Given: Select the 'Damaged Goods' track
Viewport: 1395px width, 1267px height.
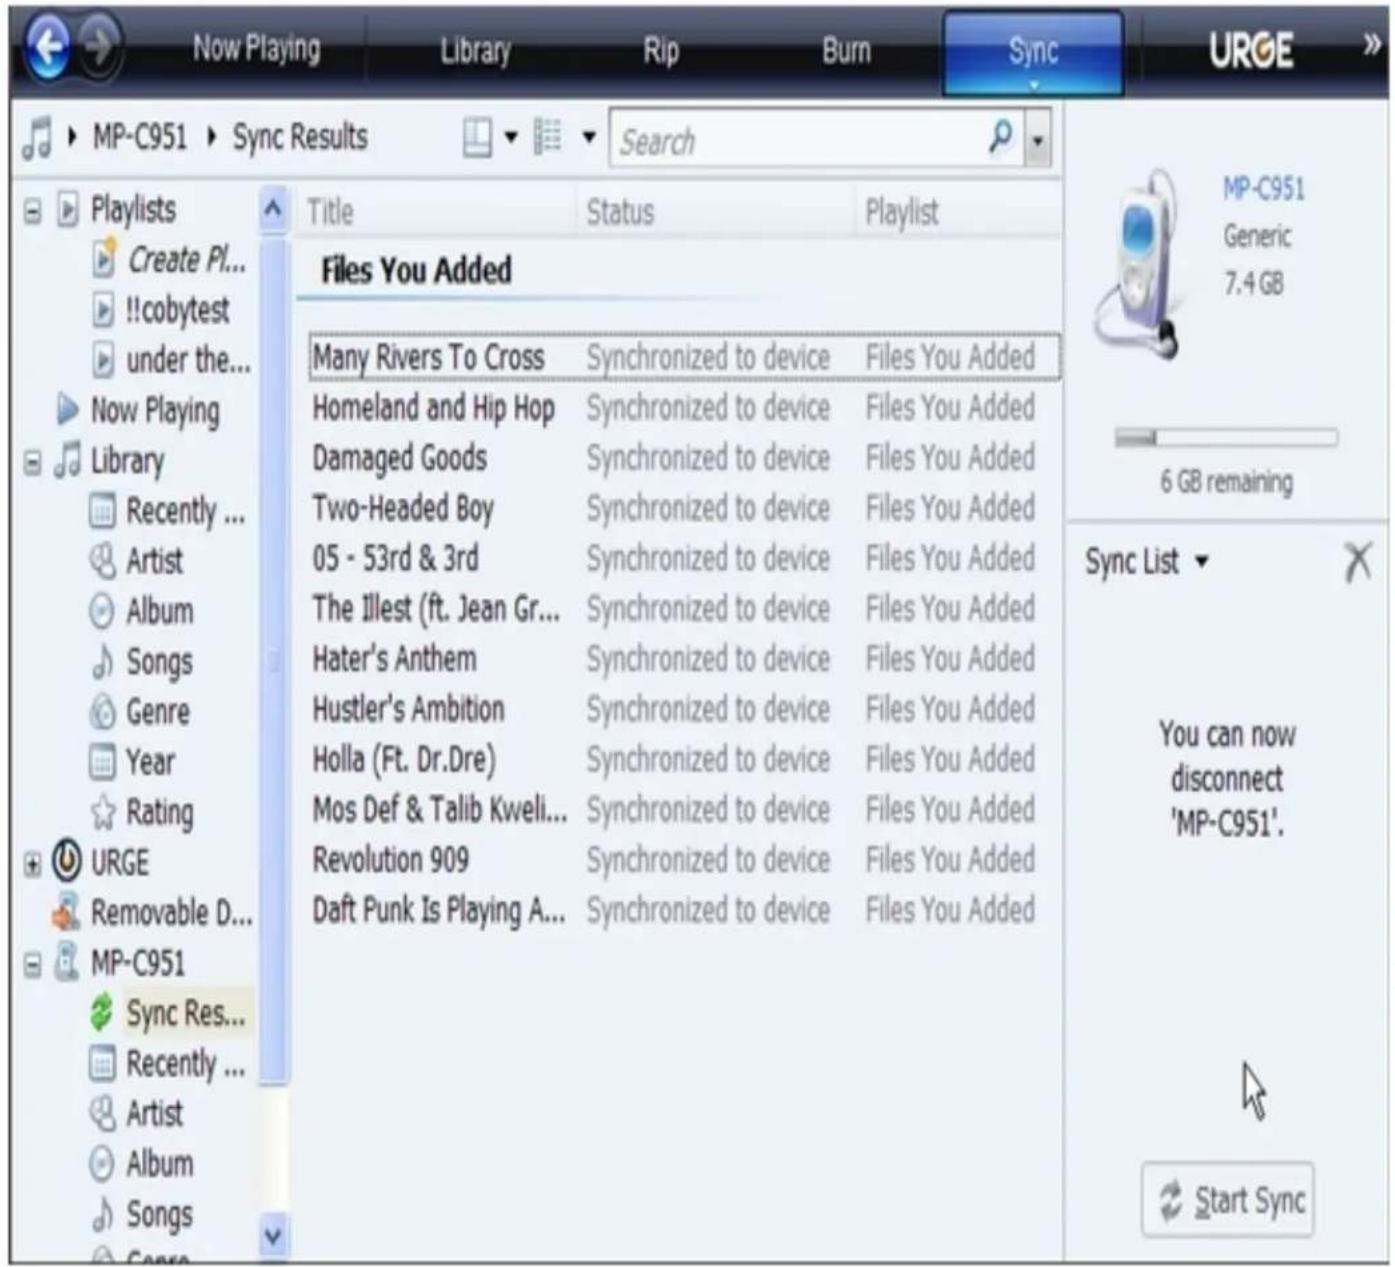Looking at the screenshot, I should pyautogui.click(x=400, y=458).
